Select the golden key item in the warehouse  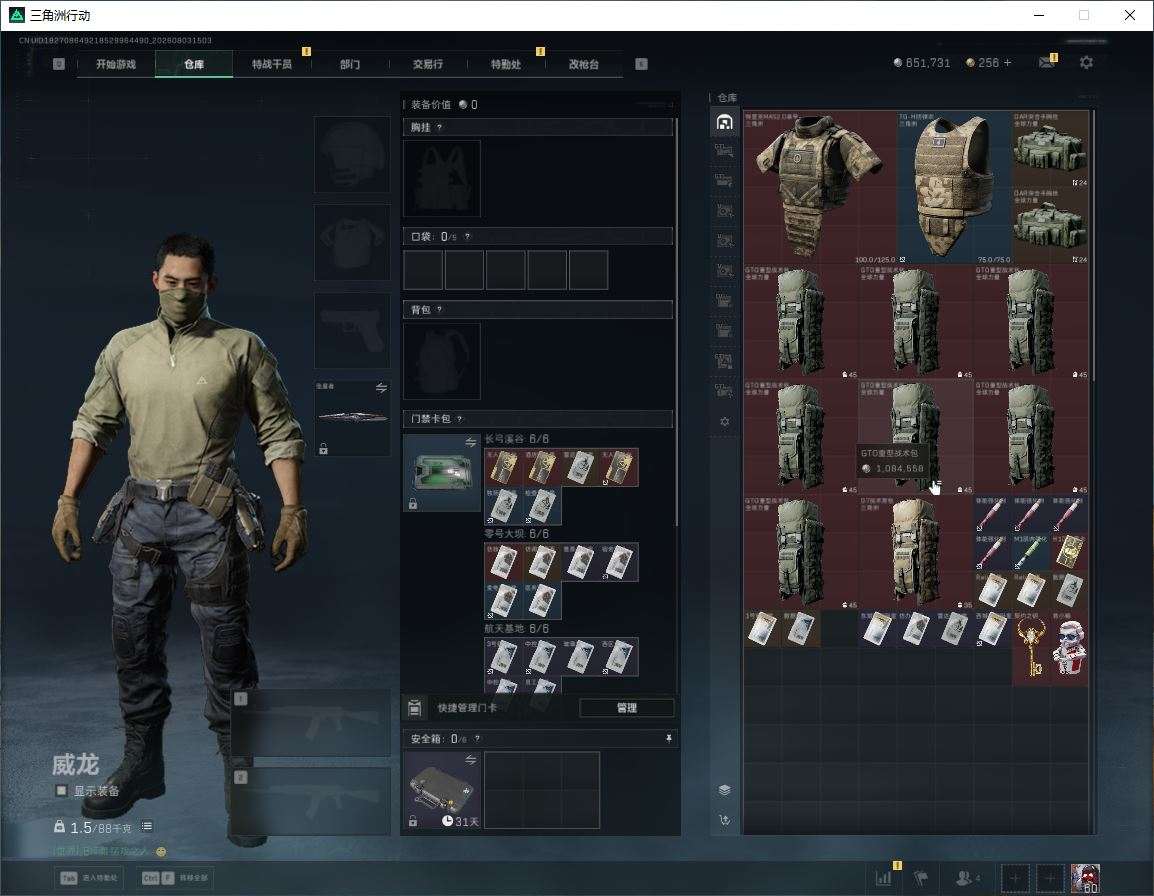point(1030,647)
